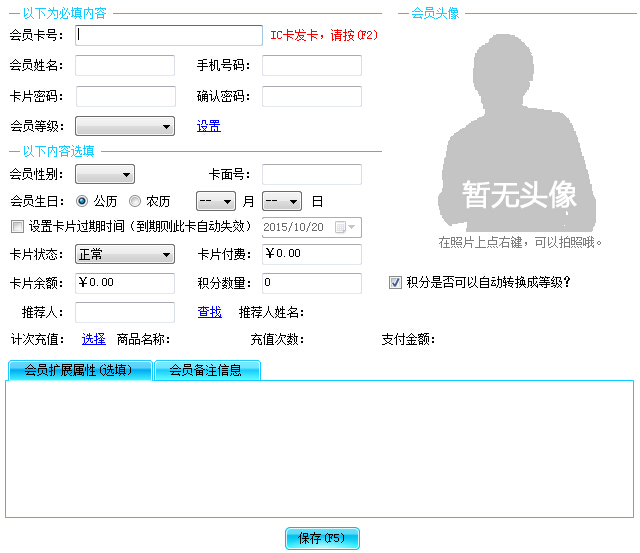
Task: Select 公历 birthday calendar option
Action: point(82,201)
